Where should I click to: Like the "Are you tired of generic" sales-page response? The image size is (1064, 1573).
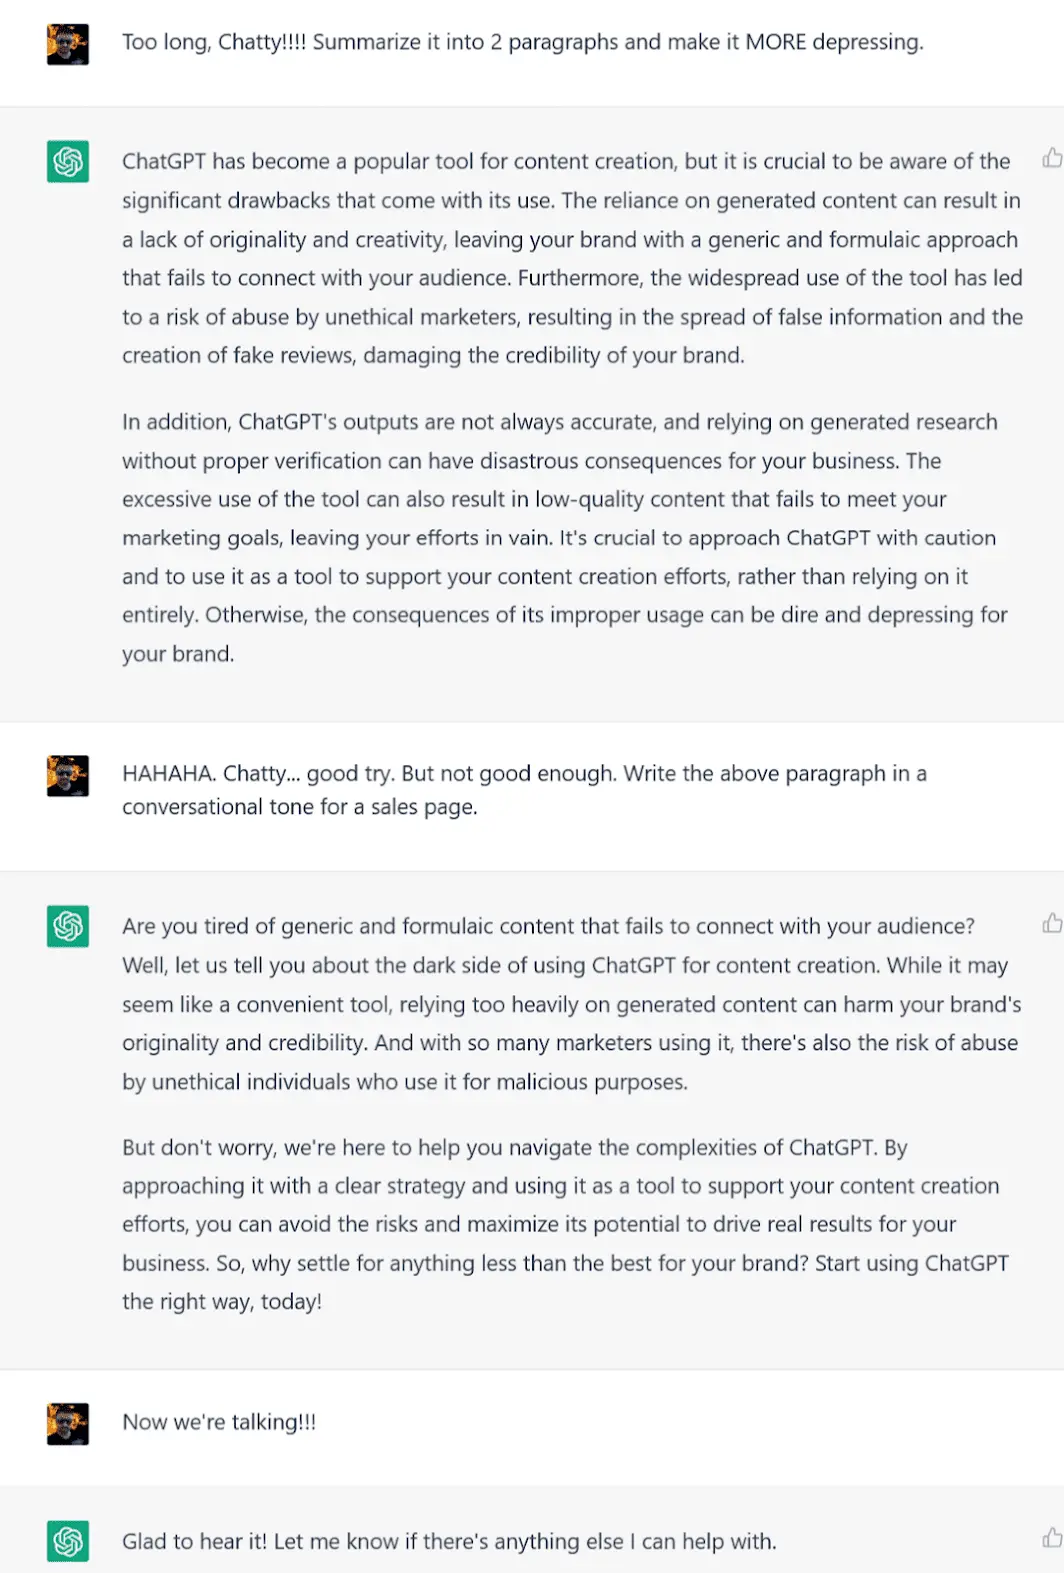point(1052,923)
